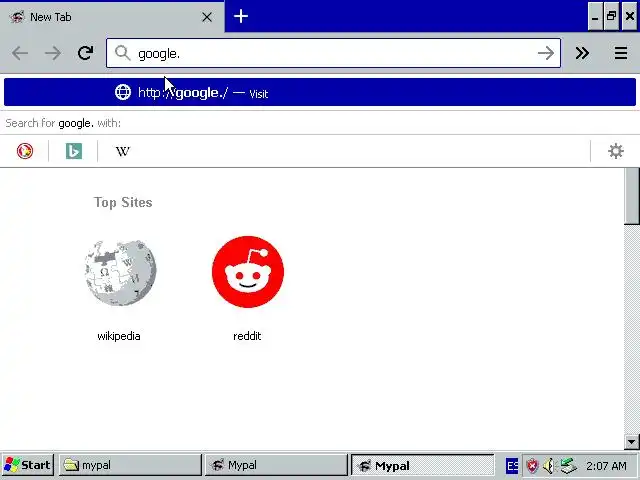Click the network connection tray icon
Image resolution: width=640 pixels, height=480 pixels.
point(568,466)
